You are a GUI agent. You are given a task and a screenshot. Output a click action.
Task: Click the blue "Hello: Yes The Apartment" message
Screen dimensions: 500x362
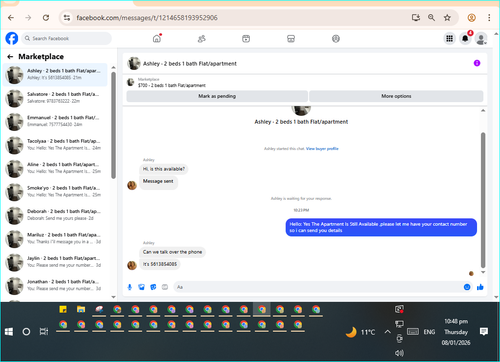(381, 227)
